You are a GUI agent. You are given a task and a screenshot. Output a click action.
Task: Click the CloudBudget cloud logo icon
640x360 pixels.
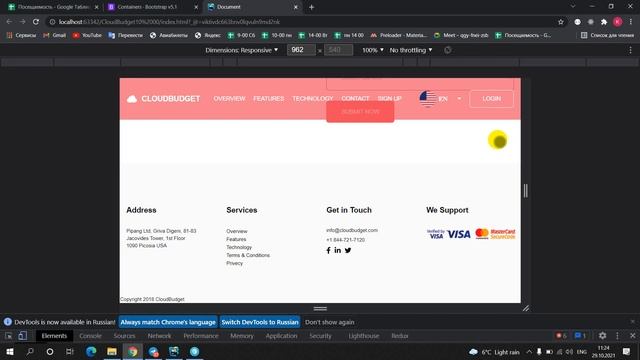(x=132, y=99)
